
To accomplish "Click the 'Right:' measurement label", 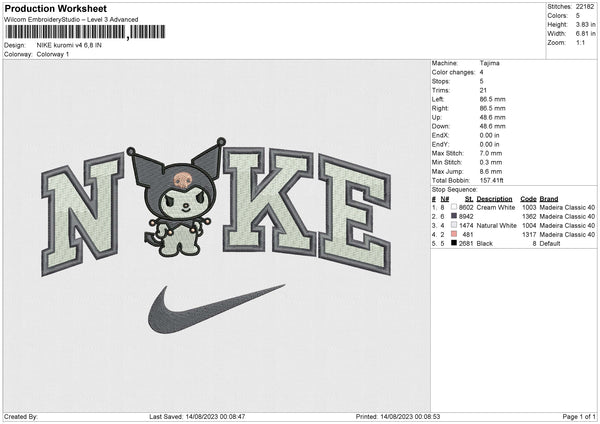I will (x=440, y=108).
